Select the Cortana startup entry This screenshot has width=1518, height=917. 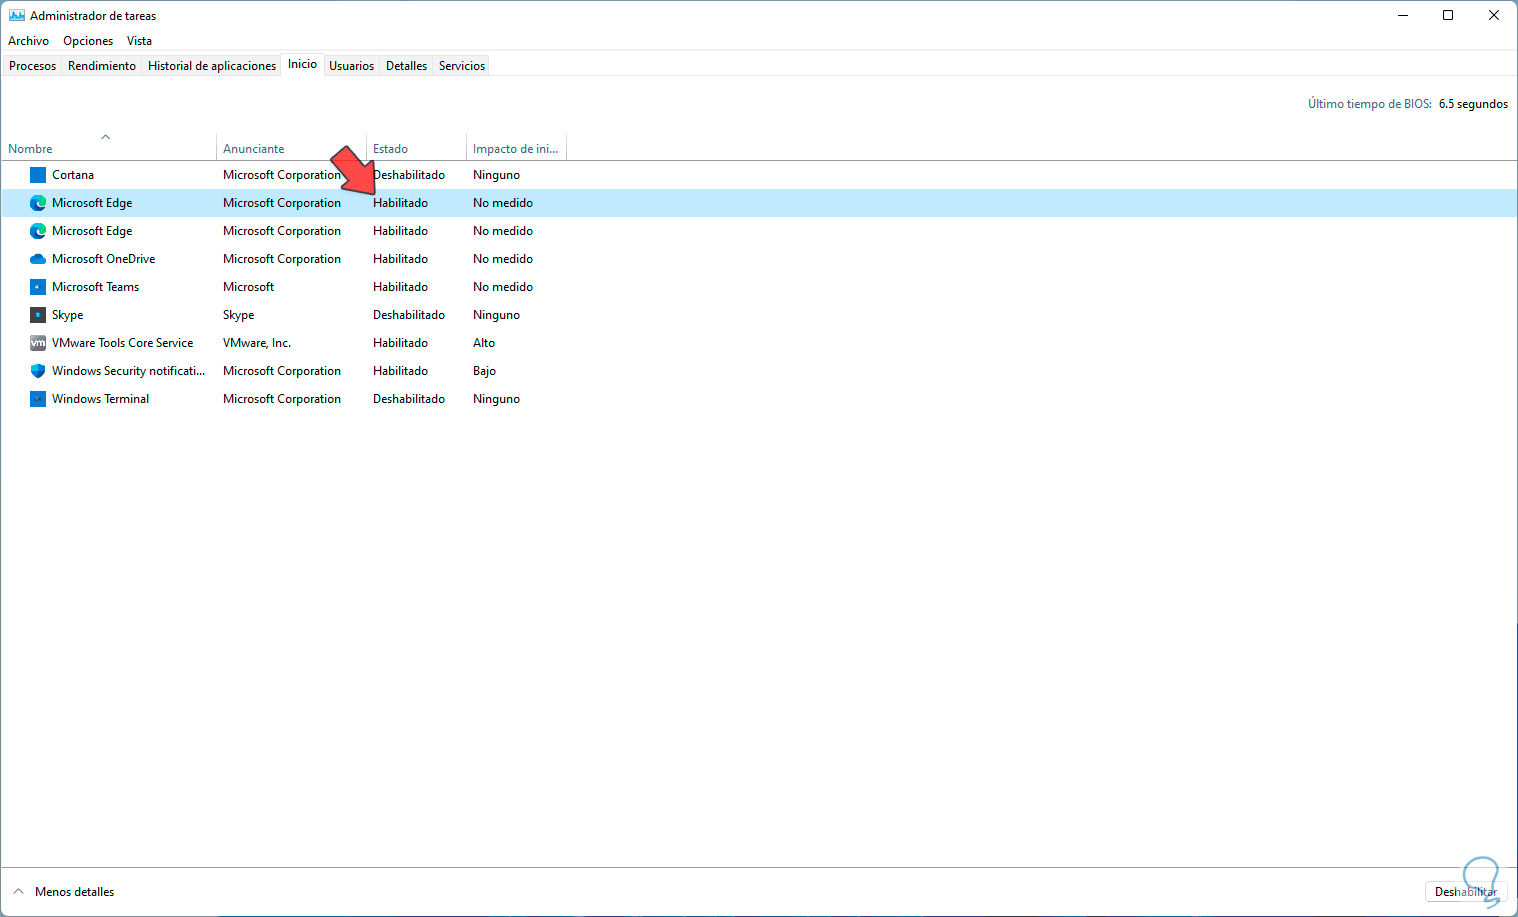pyautogui.click(x=759, y=175)
